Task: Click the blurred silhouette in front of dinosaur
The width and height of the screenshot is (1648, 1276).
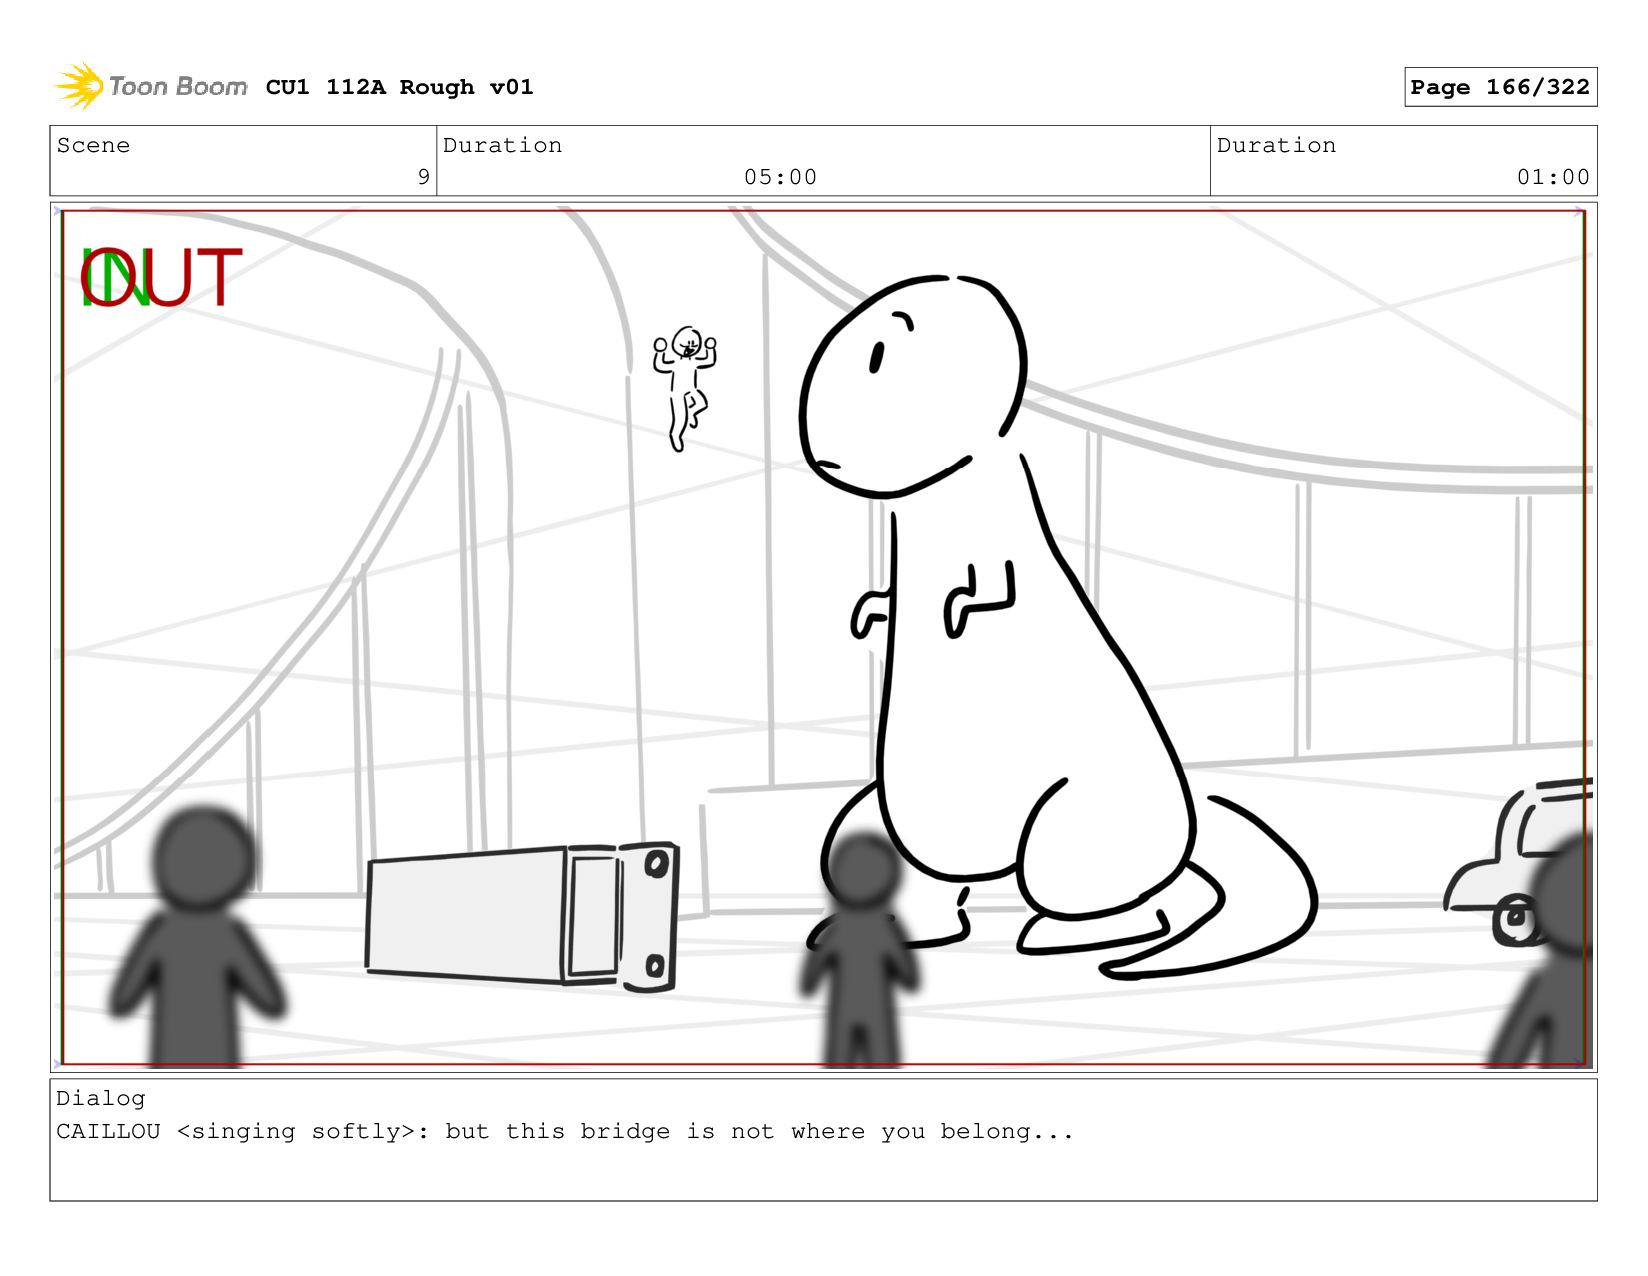Action: click(861, 948)
